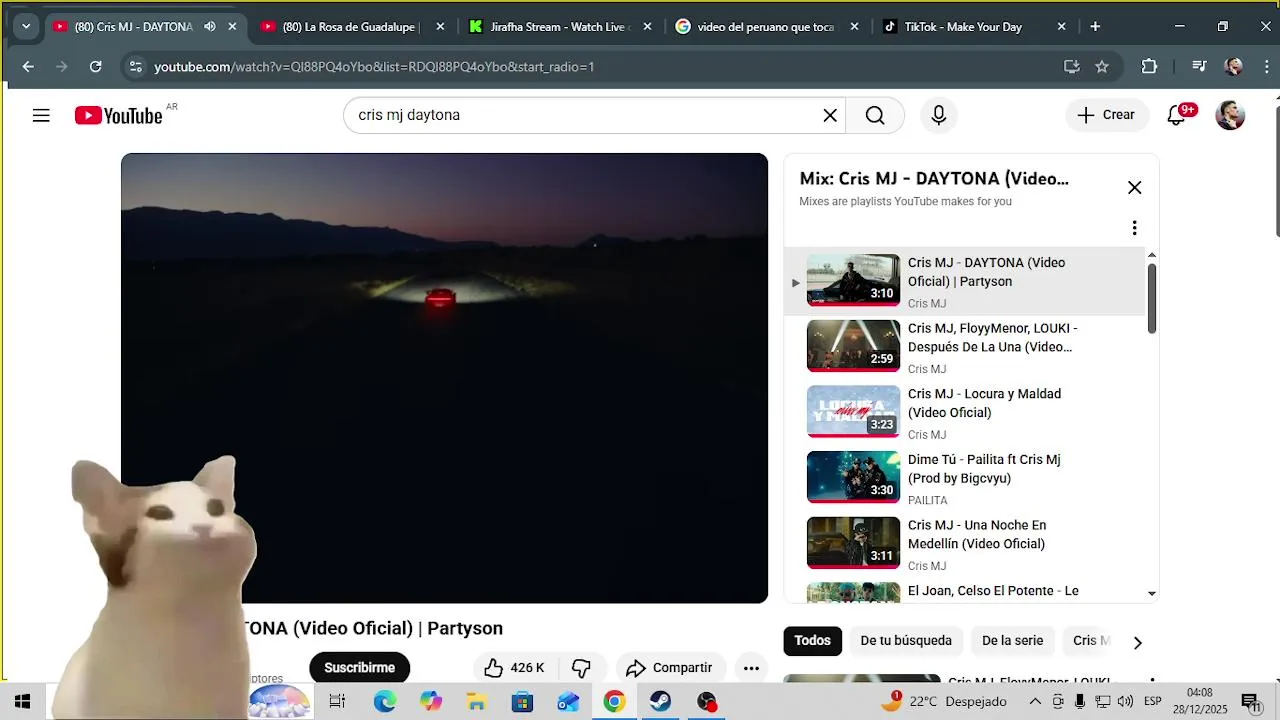Image resolution: width=1280 pixels, height=720 pixels.
Task: Open Chrome media control icon
Action: [x=1199, y=67]
